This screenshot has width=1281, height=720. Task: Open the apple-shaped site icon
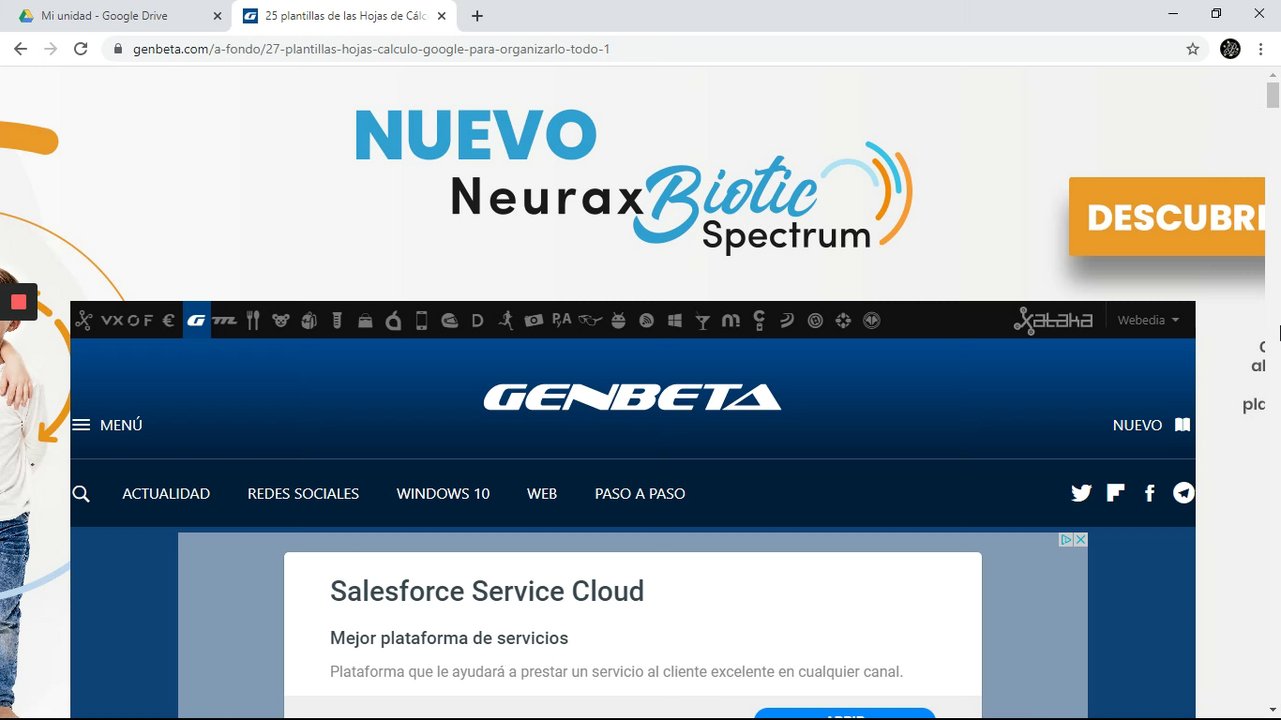393,320
